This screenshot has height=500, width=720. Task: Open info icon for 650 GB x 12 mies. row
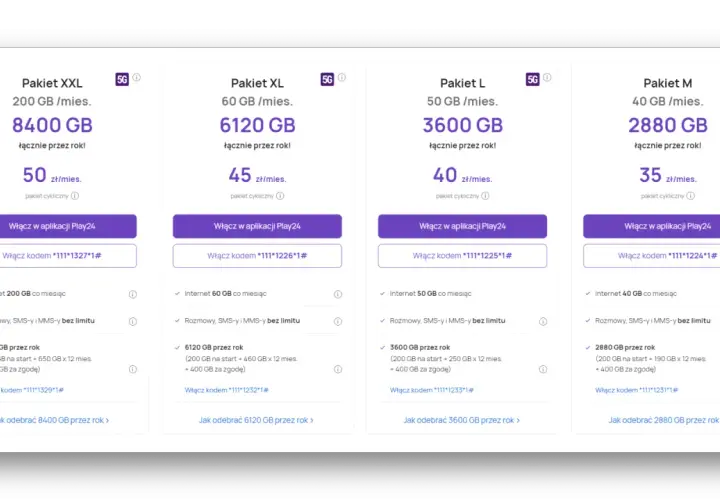[x=133, y=369]
